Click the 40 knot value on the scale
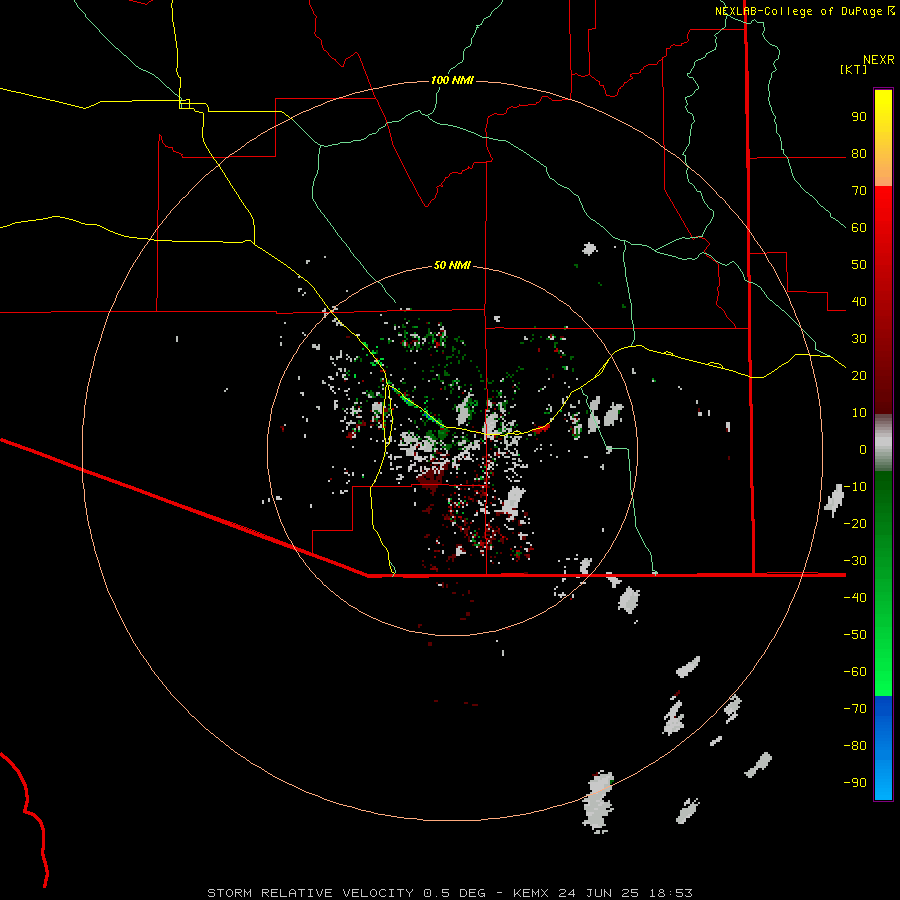 point(859,302)
